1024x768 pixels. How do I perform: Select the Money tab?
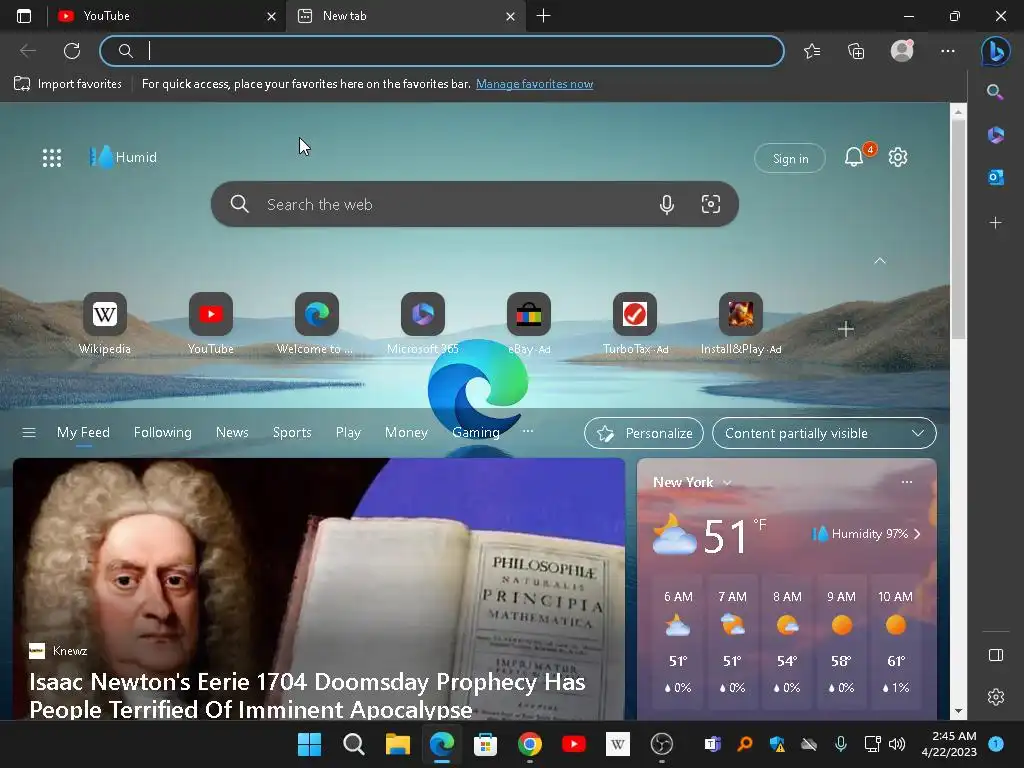(406, 432)
